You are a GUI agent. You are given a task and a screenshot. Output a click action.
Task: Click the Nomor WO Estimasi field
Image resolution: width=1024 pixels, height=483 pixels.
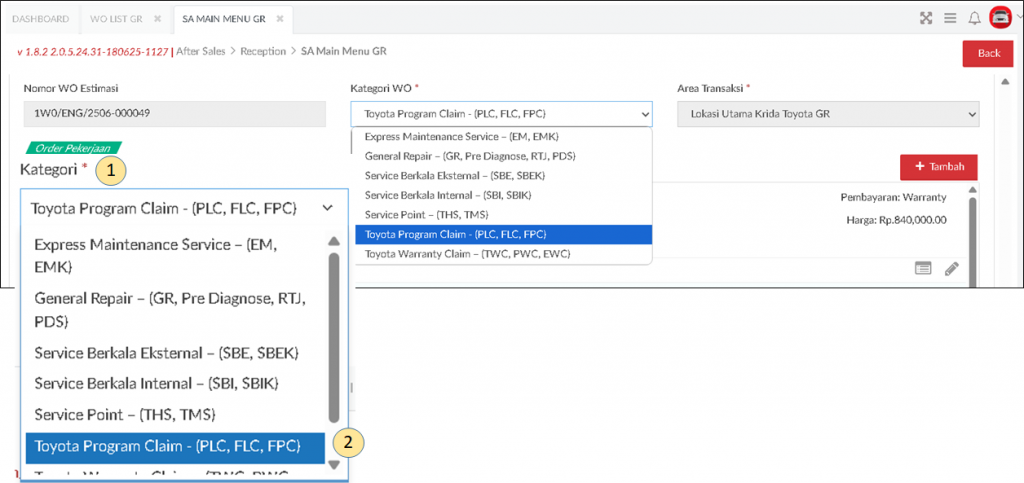tap(174, 114)
